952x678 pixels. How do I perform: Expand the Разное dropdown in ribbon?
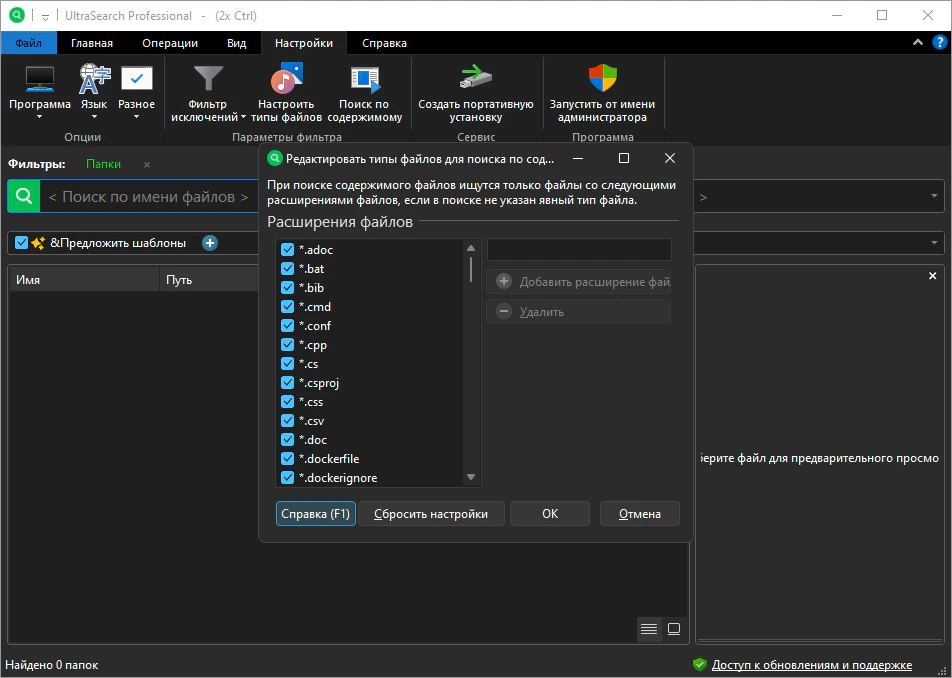coord(136,116)
